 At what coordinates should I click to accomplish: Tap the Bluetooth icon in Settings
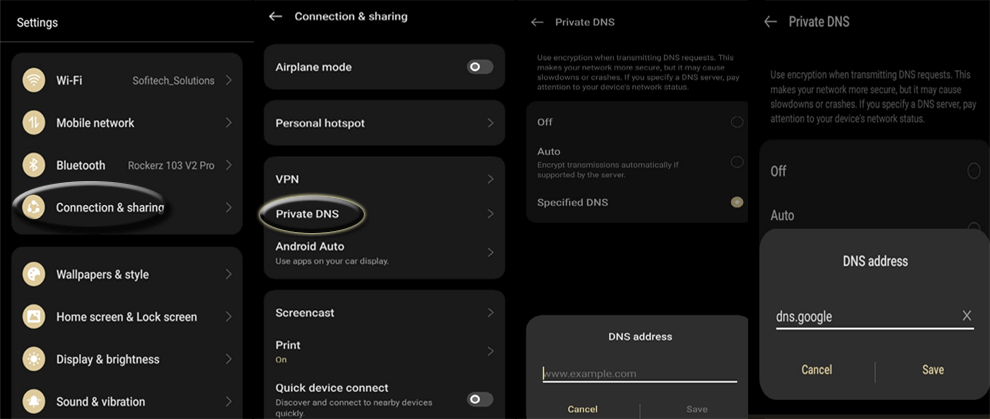(x=35, y=165)
